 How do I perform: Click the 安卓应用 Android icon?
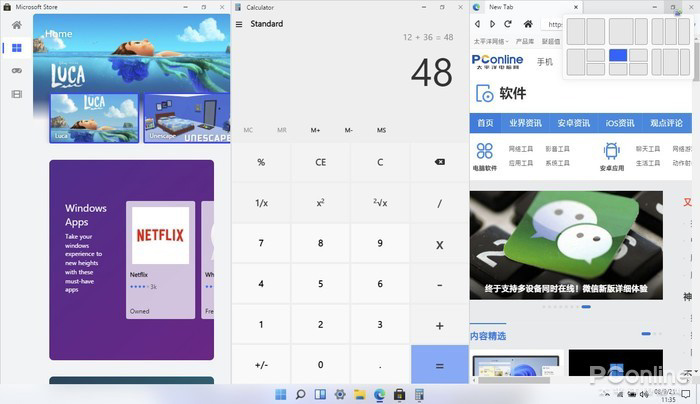point(612,151)
